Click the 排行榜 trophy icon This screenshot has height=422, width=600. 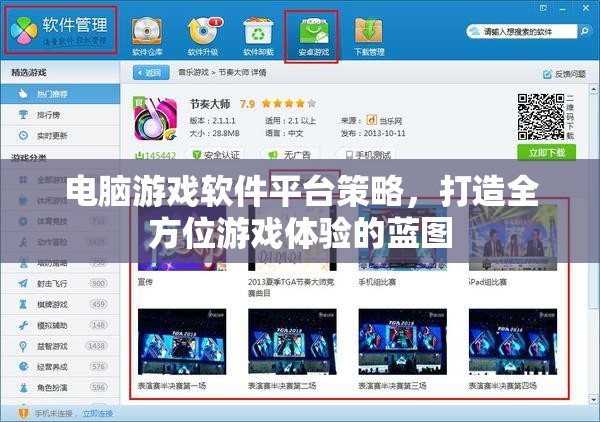23,114
